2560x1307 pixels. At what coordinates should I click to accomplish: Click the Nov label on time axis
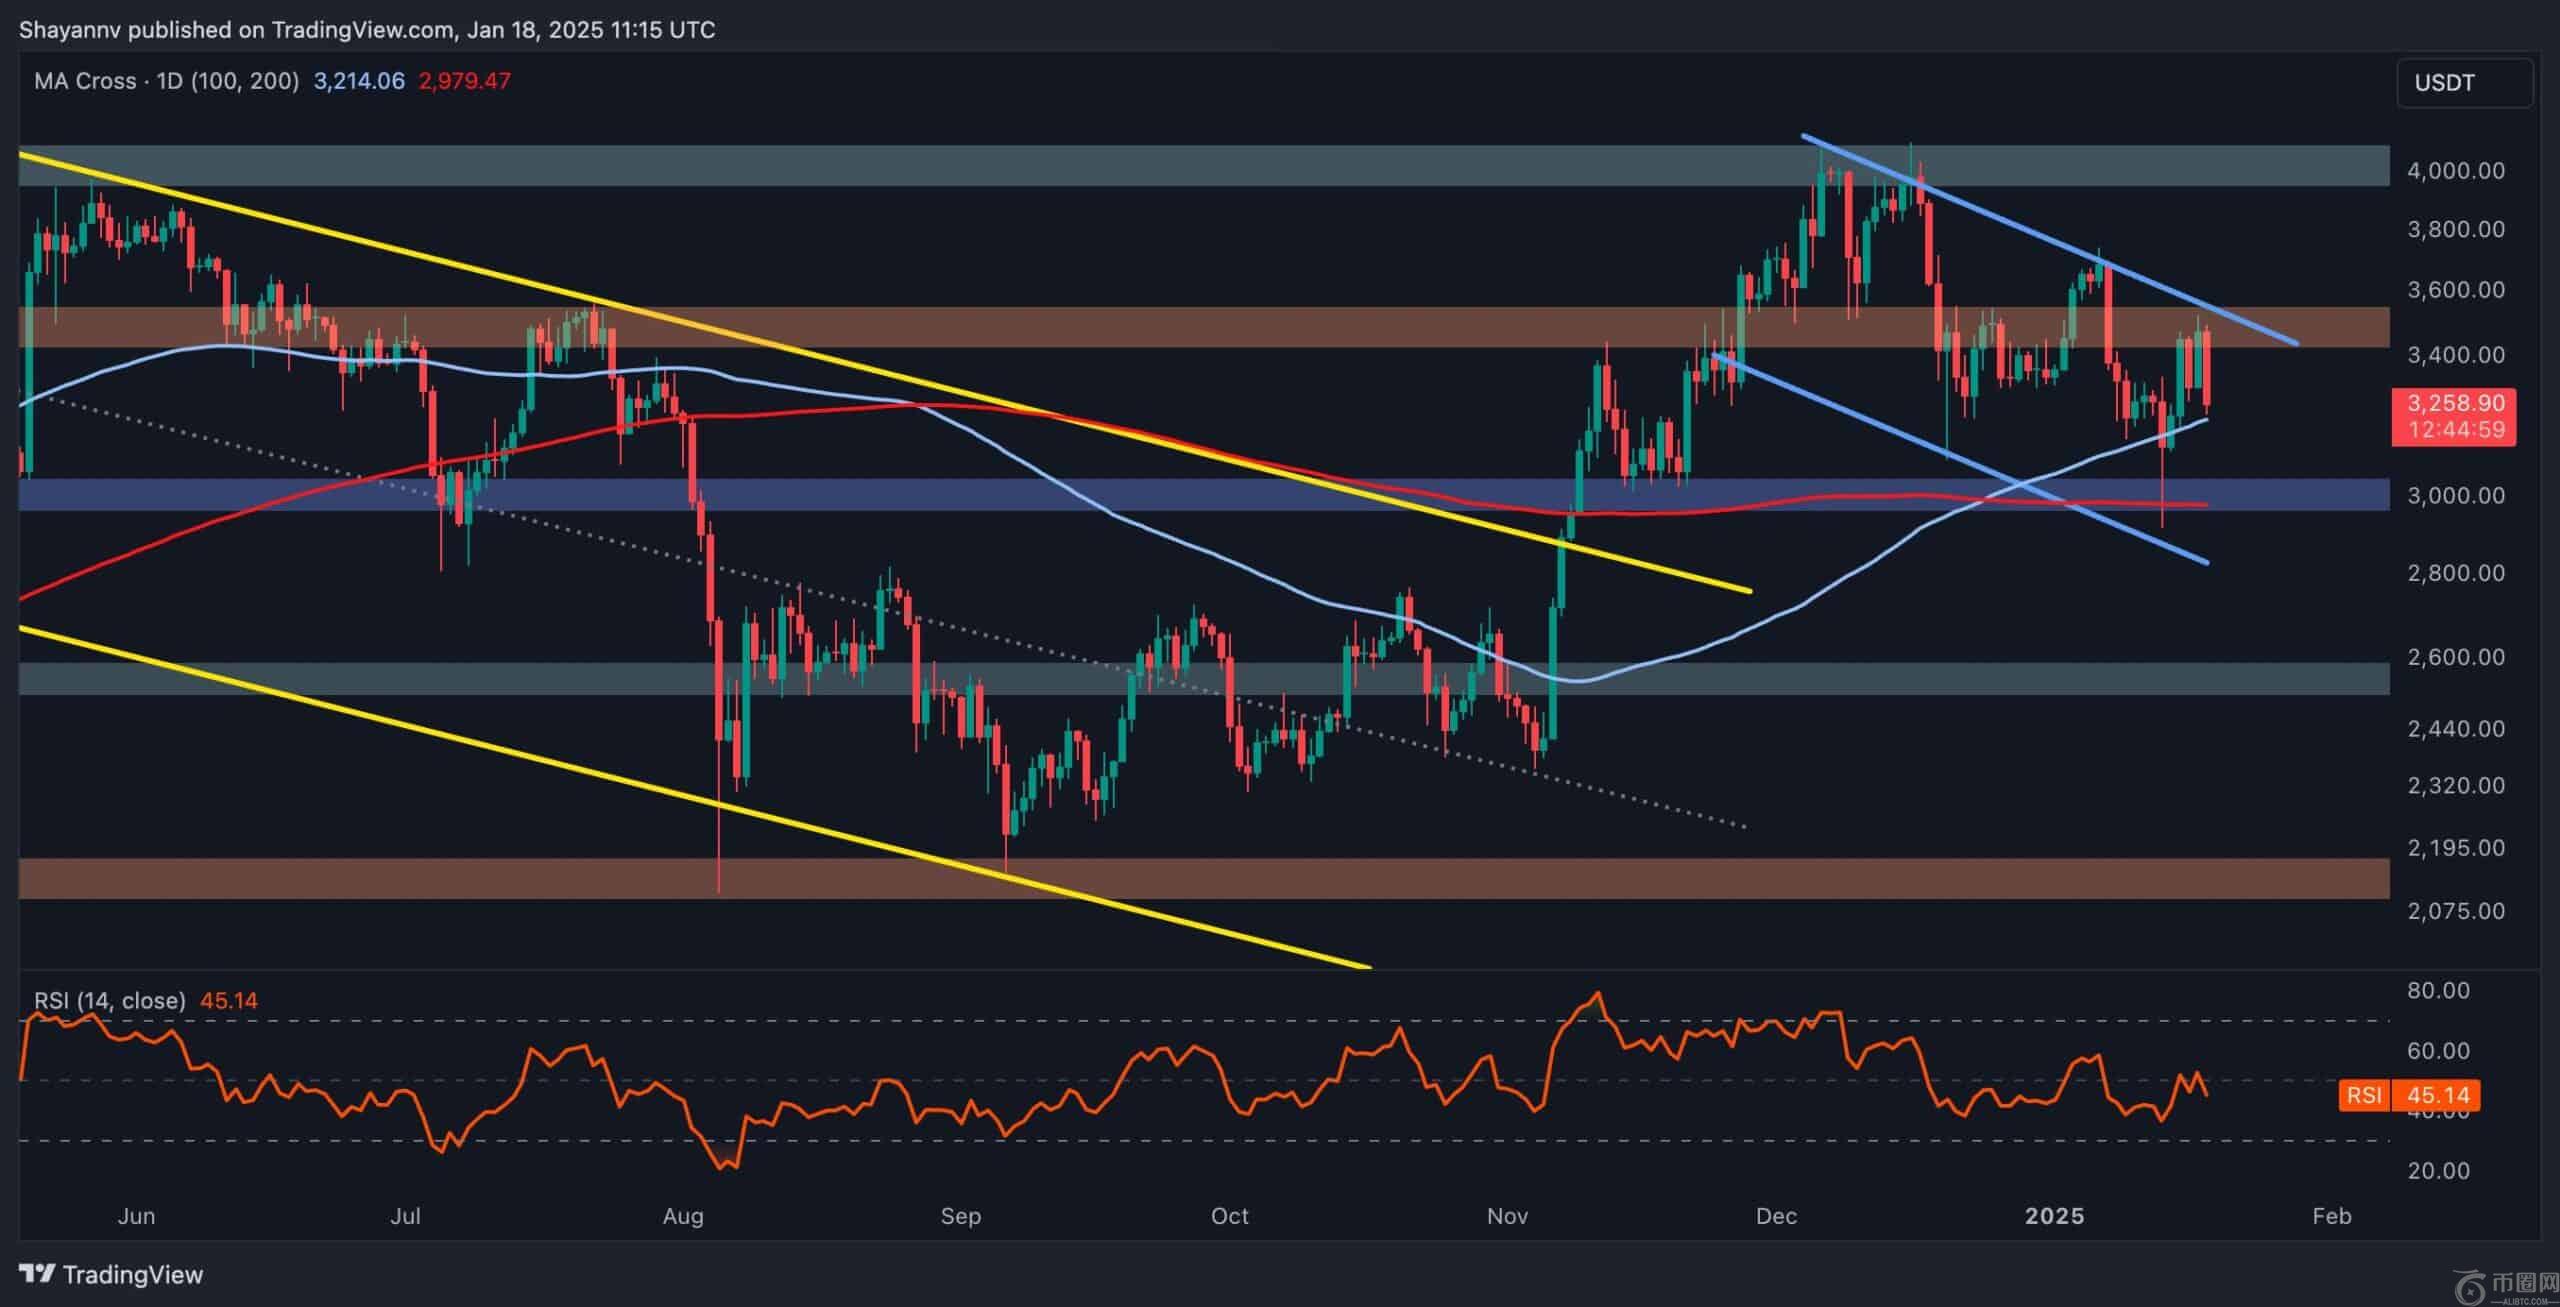(1507, 1216)
